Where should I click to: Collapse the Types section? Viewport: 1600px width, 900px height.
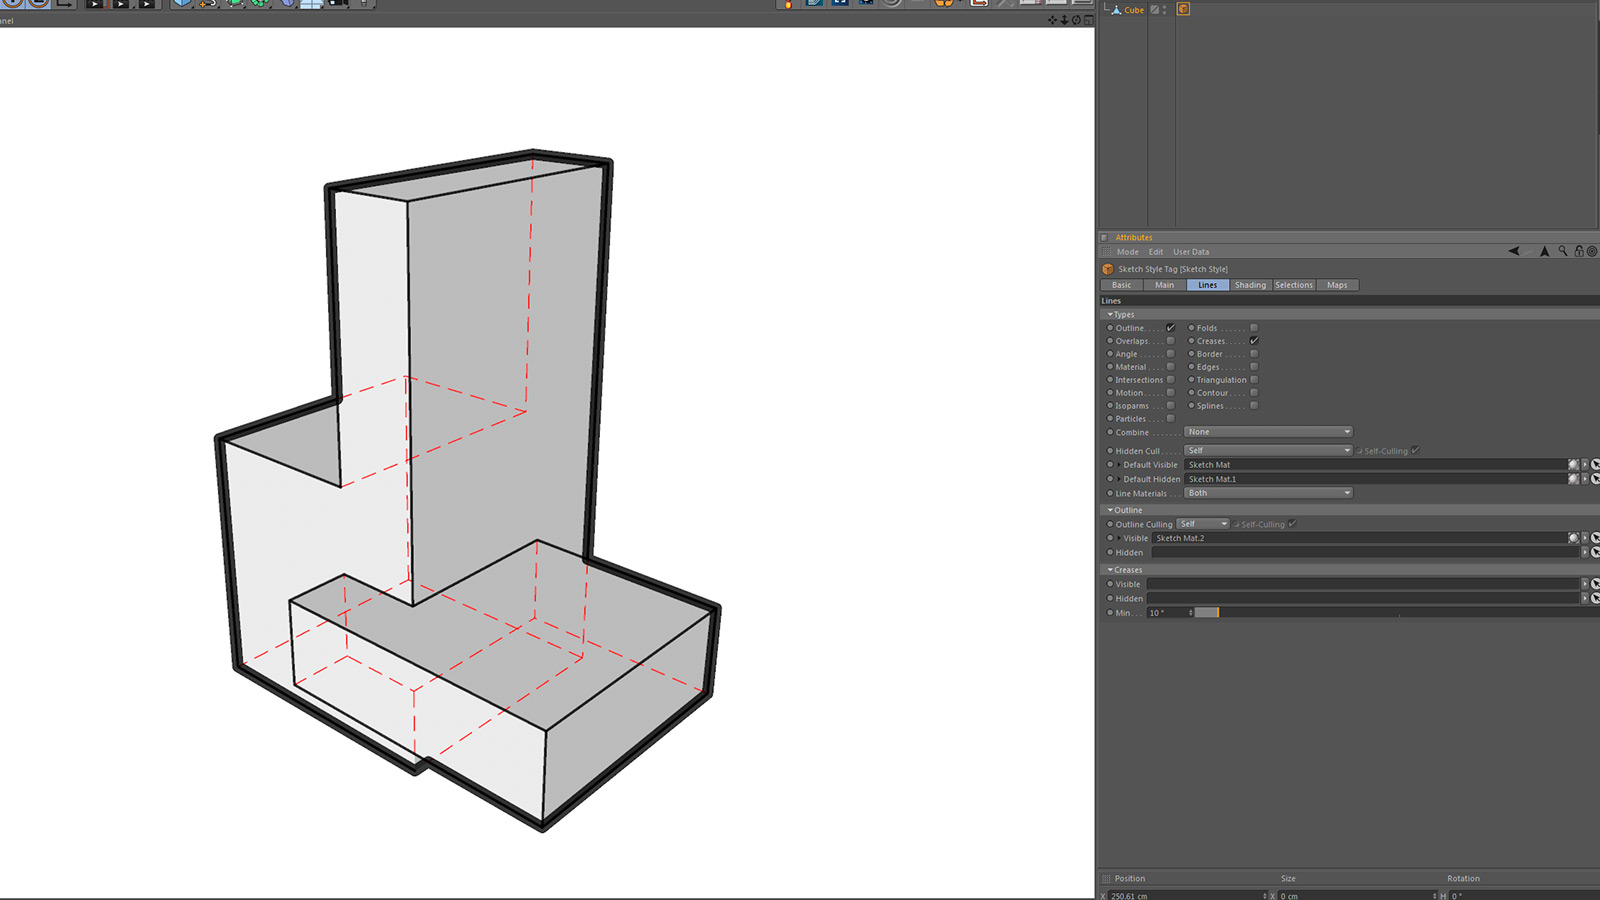[x=1110, y=315]
